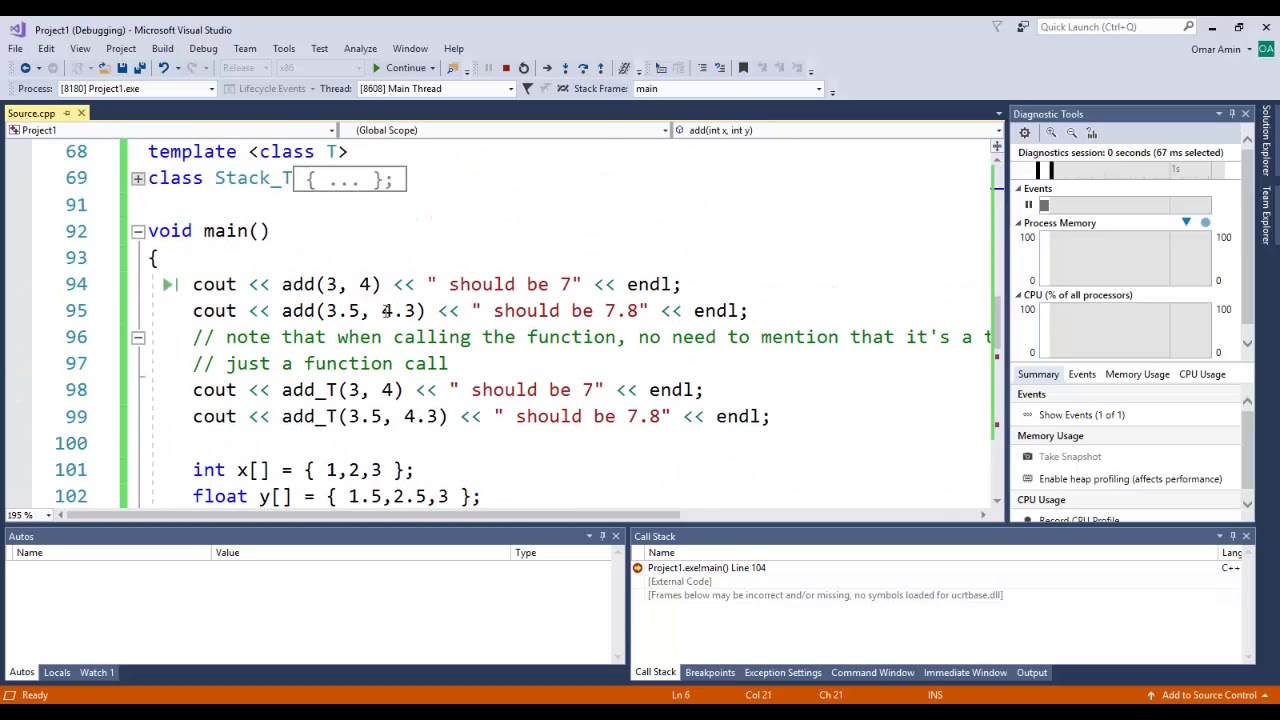The height and width of the screenshot is (720, 1280).
Task: Switch to the CPU Usage tab
Action: [1202, 374]
